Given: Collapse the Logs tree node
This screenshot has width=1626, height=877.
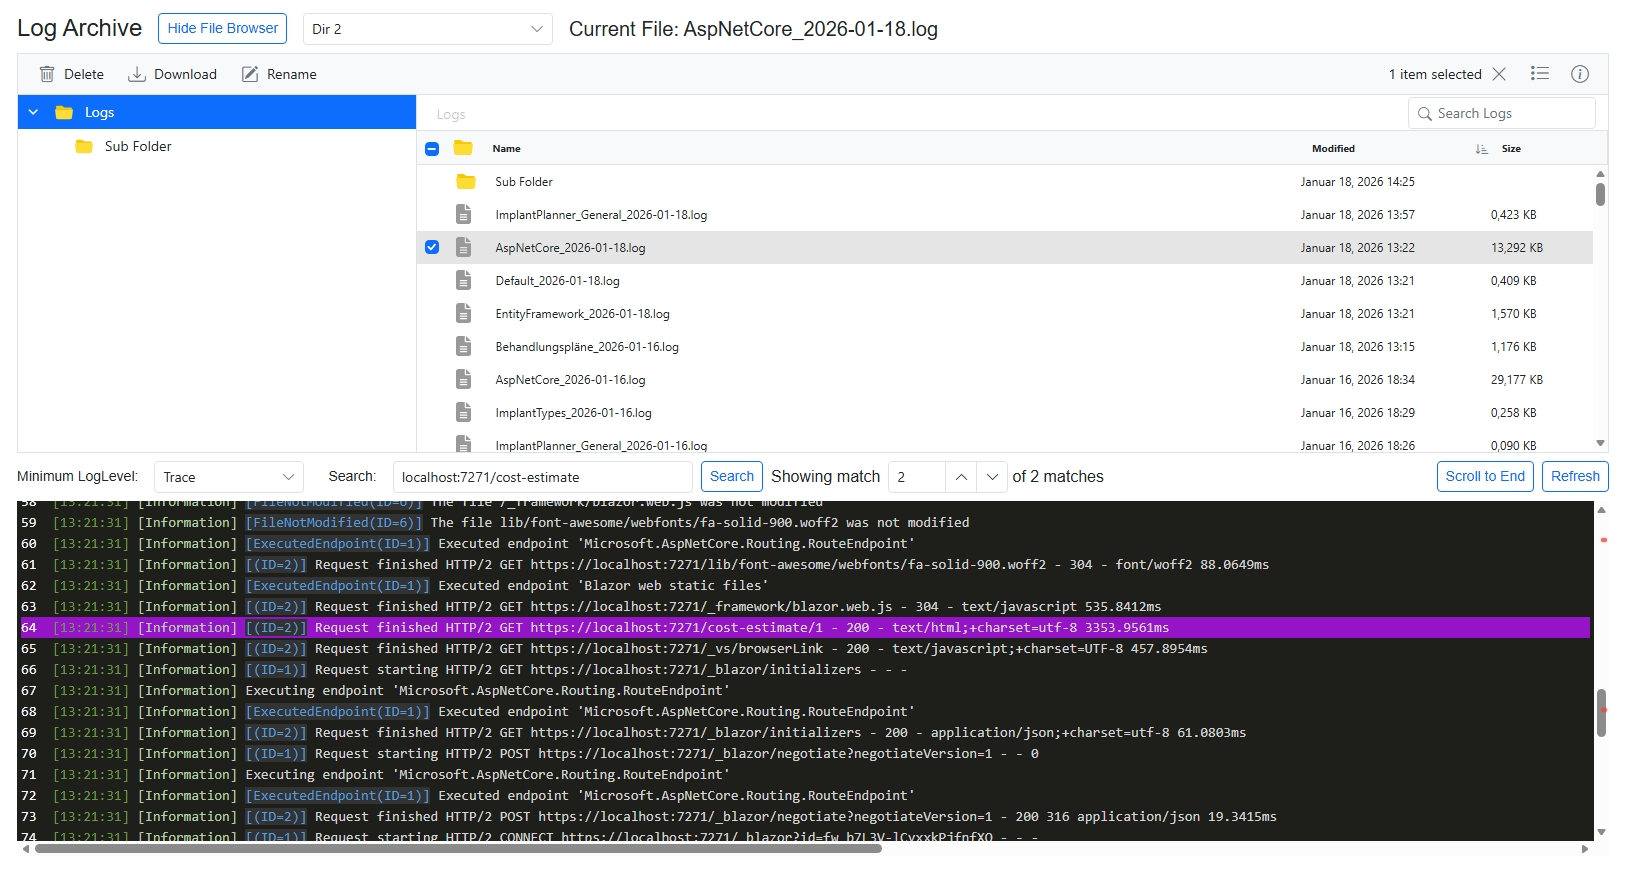Looking at the screenshot, I should click(x=33, y=112).
